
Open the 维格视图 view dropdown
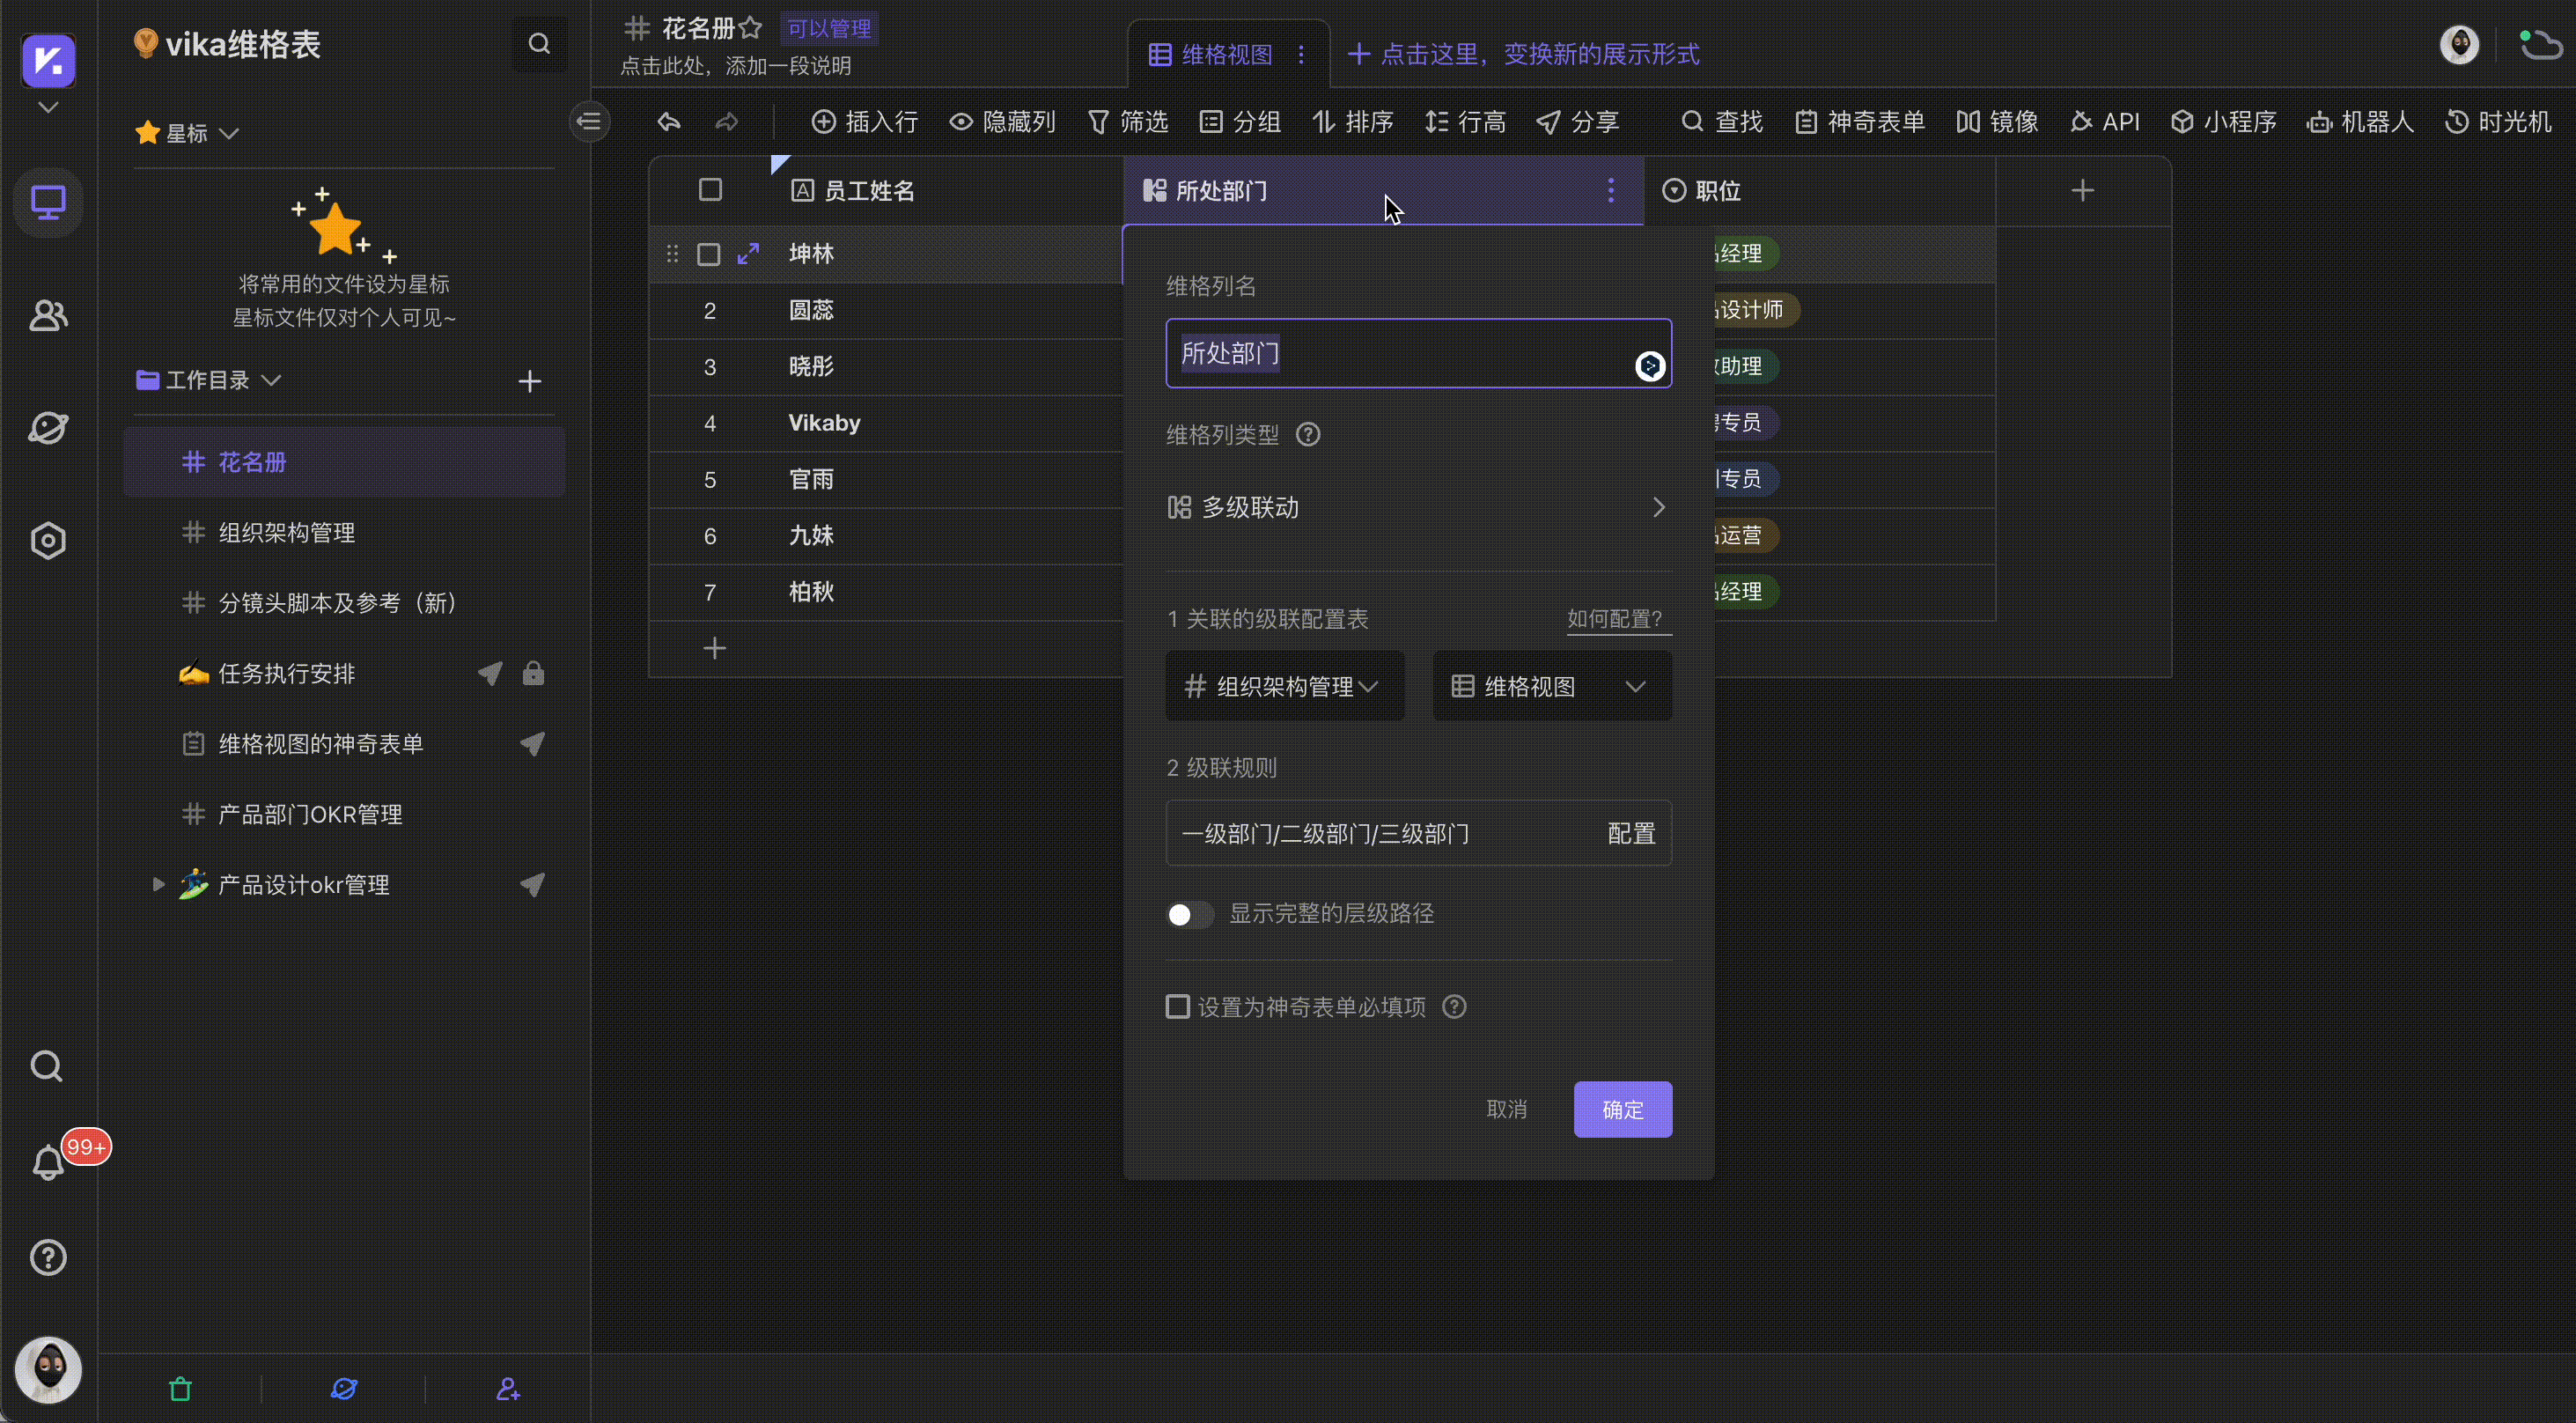(1551, 686)
